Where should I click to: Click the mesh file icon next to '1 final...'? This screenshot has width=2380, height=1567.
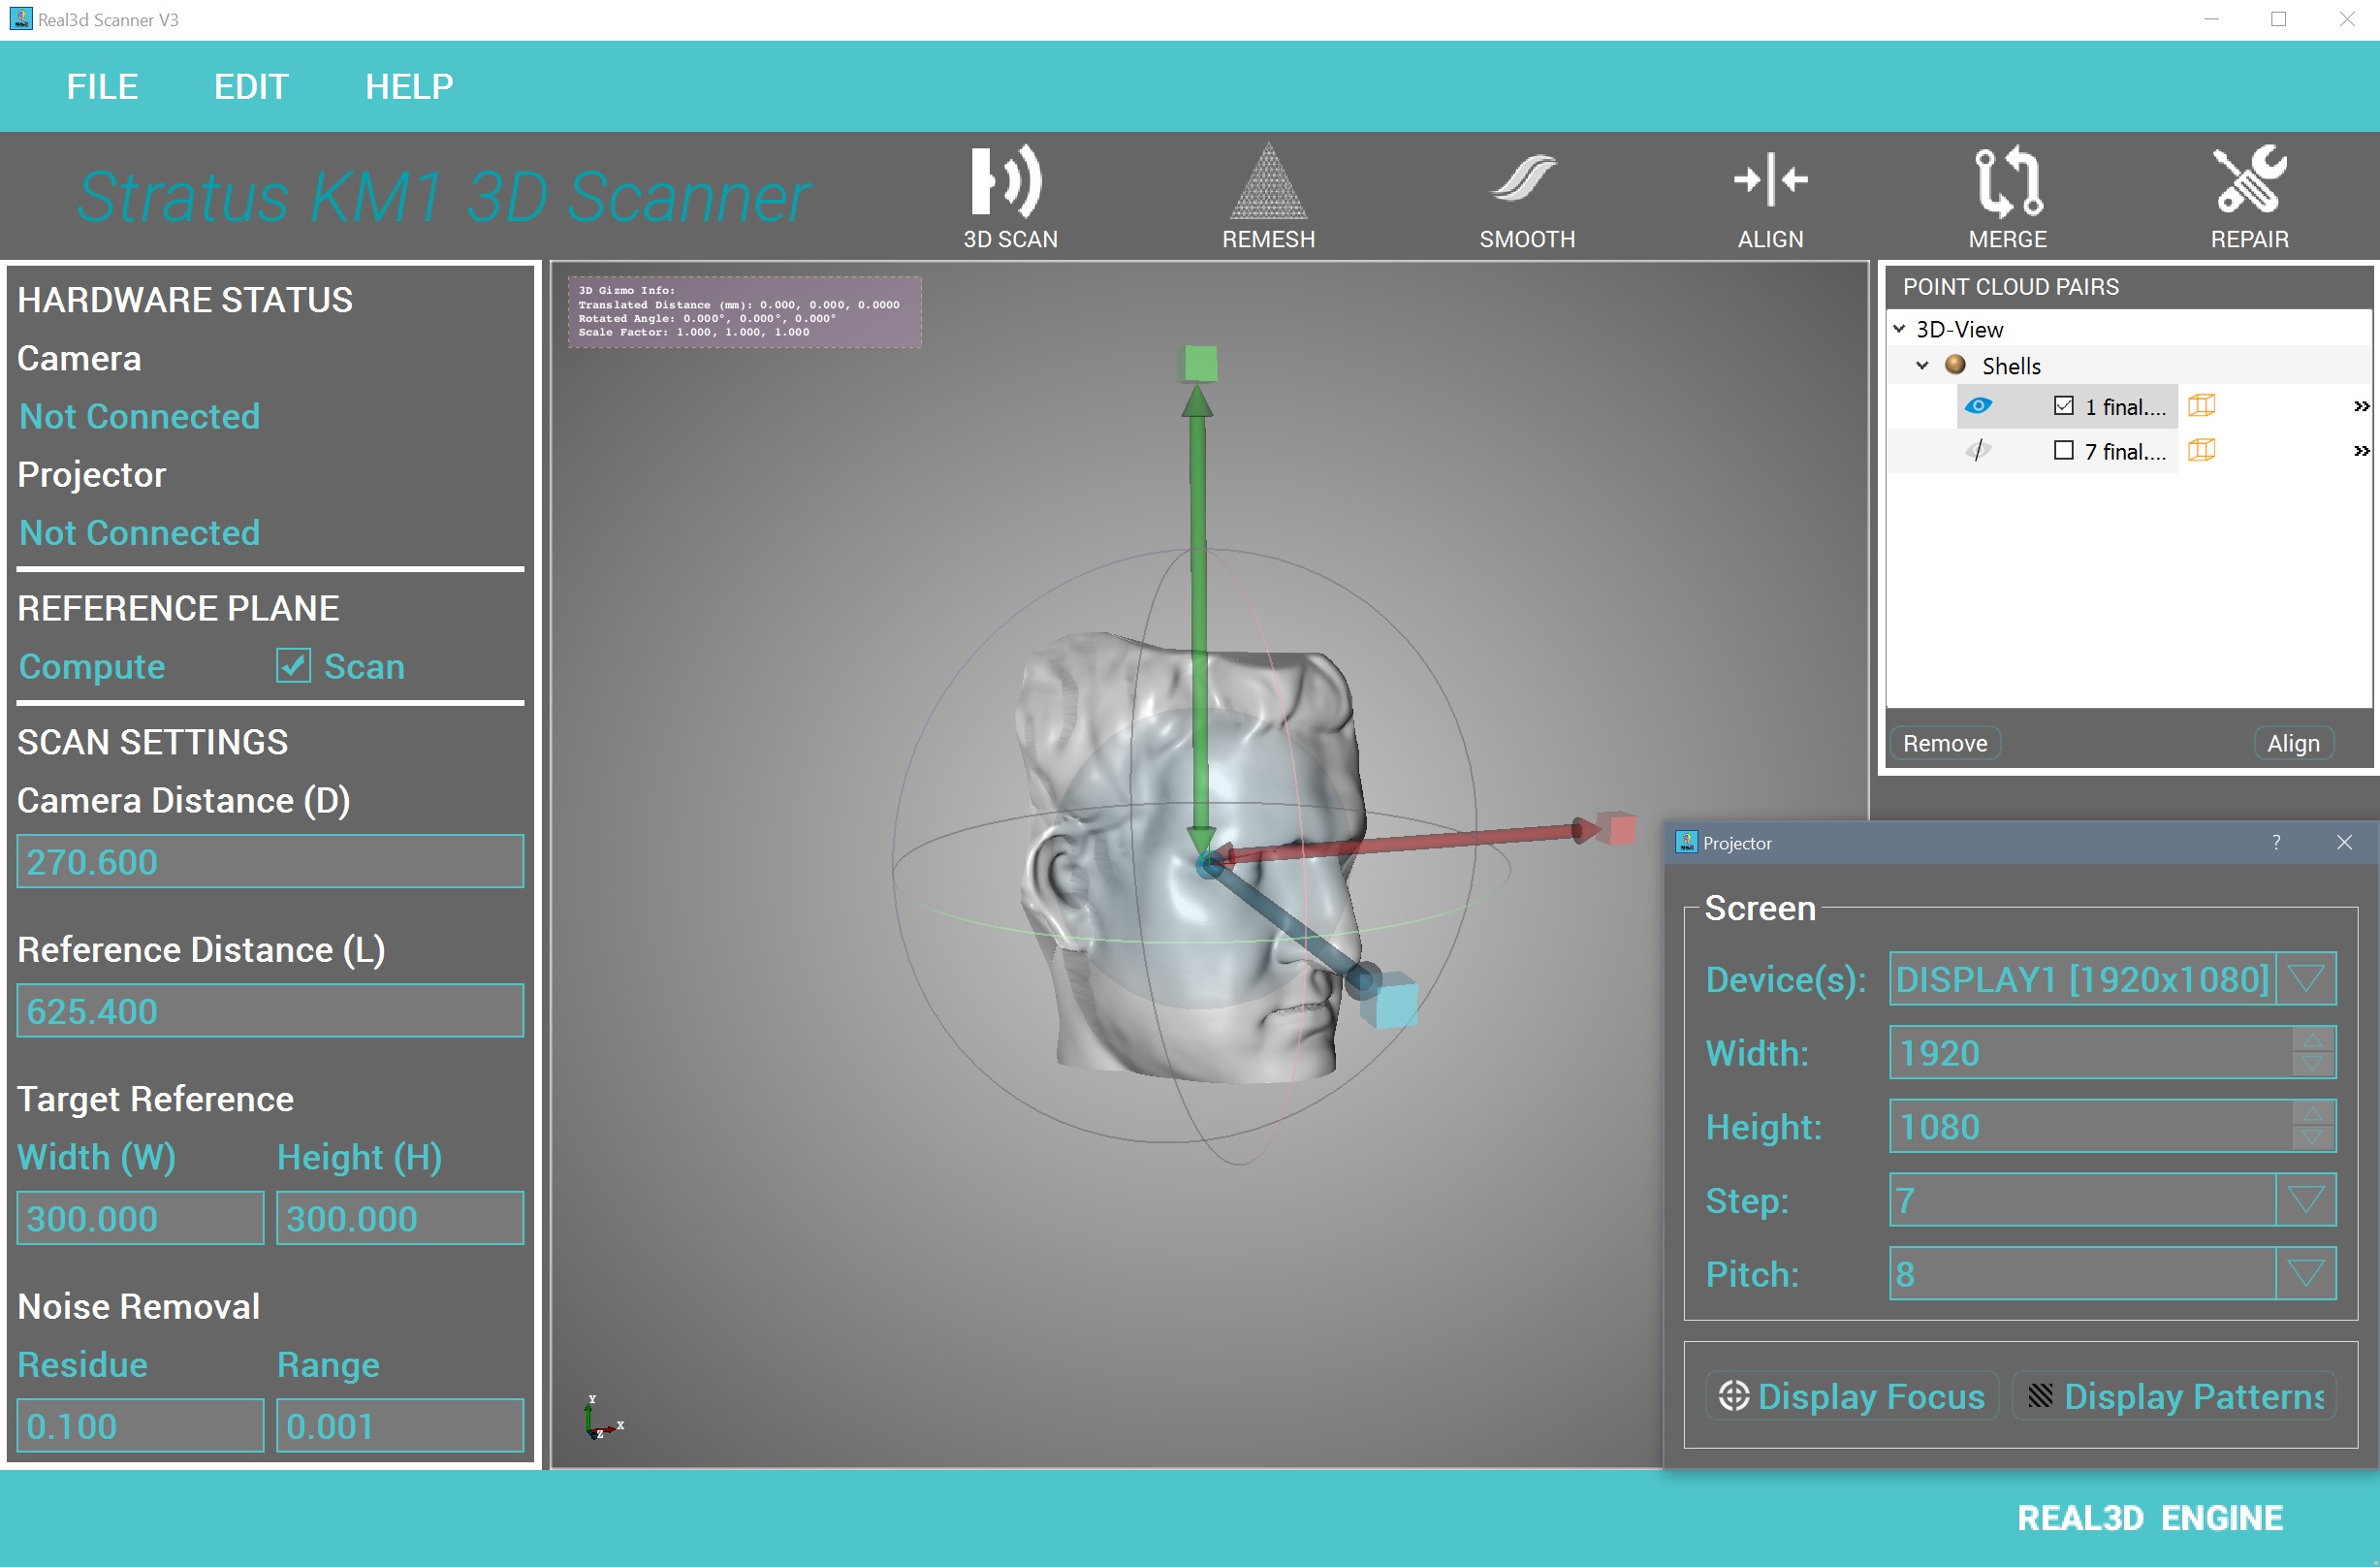coord(2200,405)
